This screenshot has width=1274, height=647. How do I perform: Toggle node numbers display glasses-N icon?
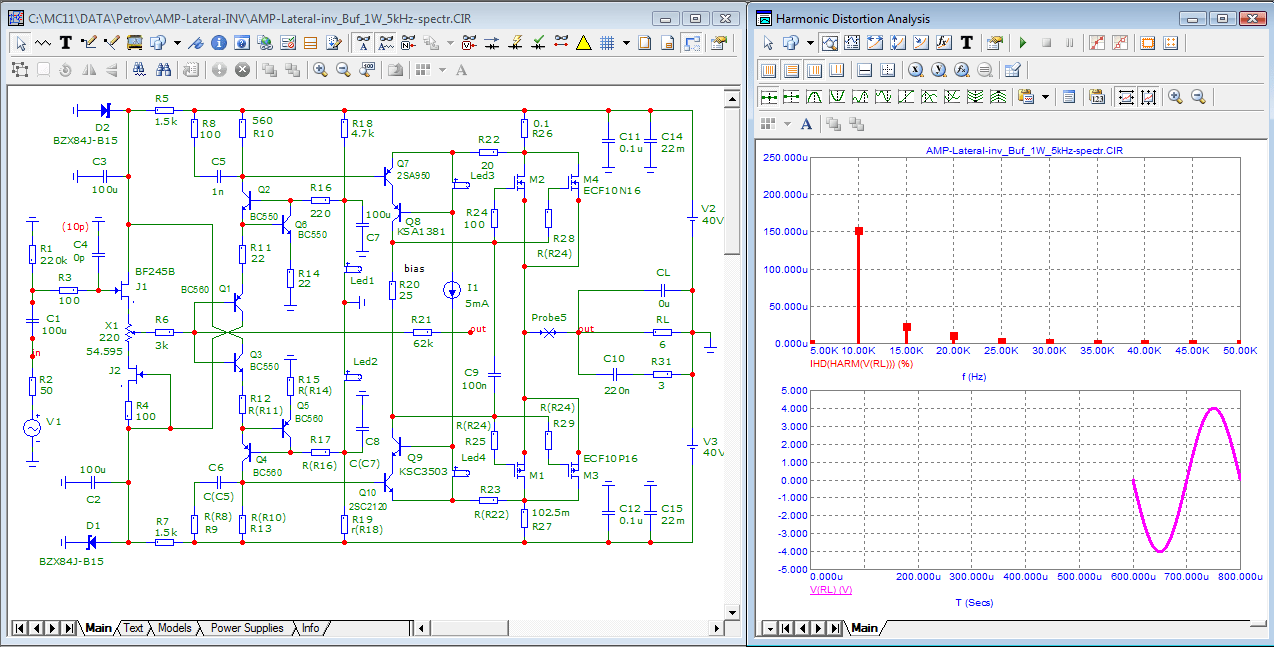(408, 43)
